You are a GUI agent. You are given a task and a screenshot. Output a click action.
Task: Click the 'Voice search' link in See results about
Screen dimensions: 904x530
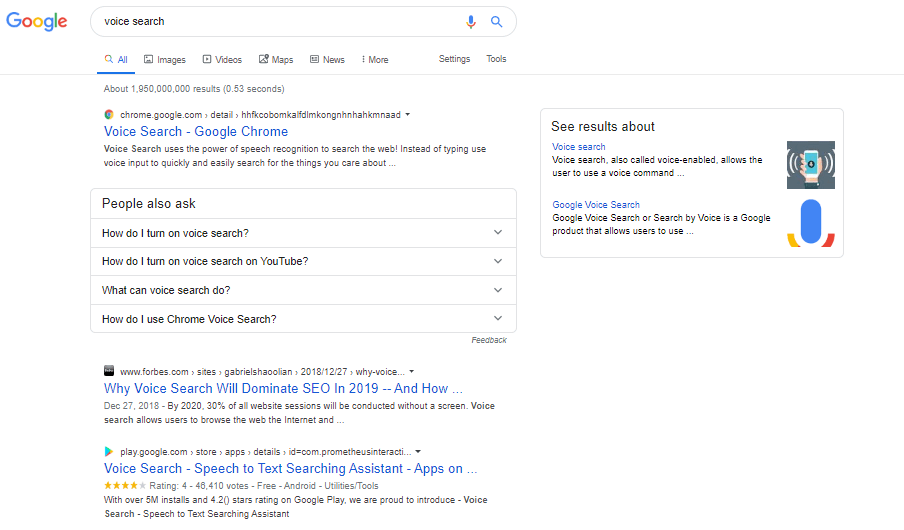coord(578,146)
